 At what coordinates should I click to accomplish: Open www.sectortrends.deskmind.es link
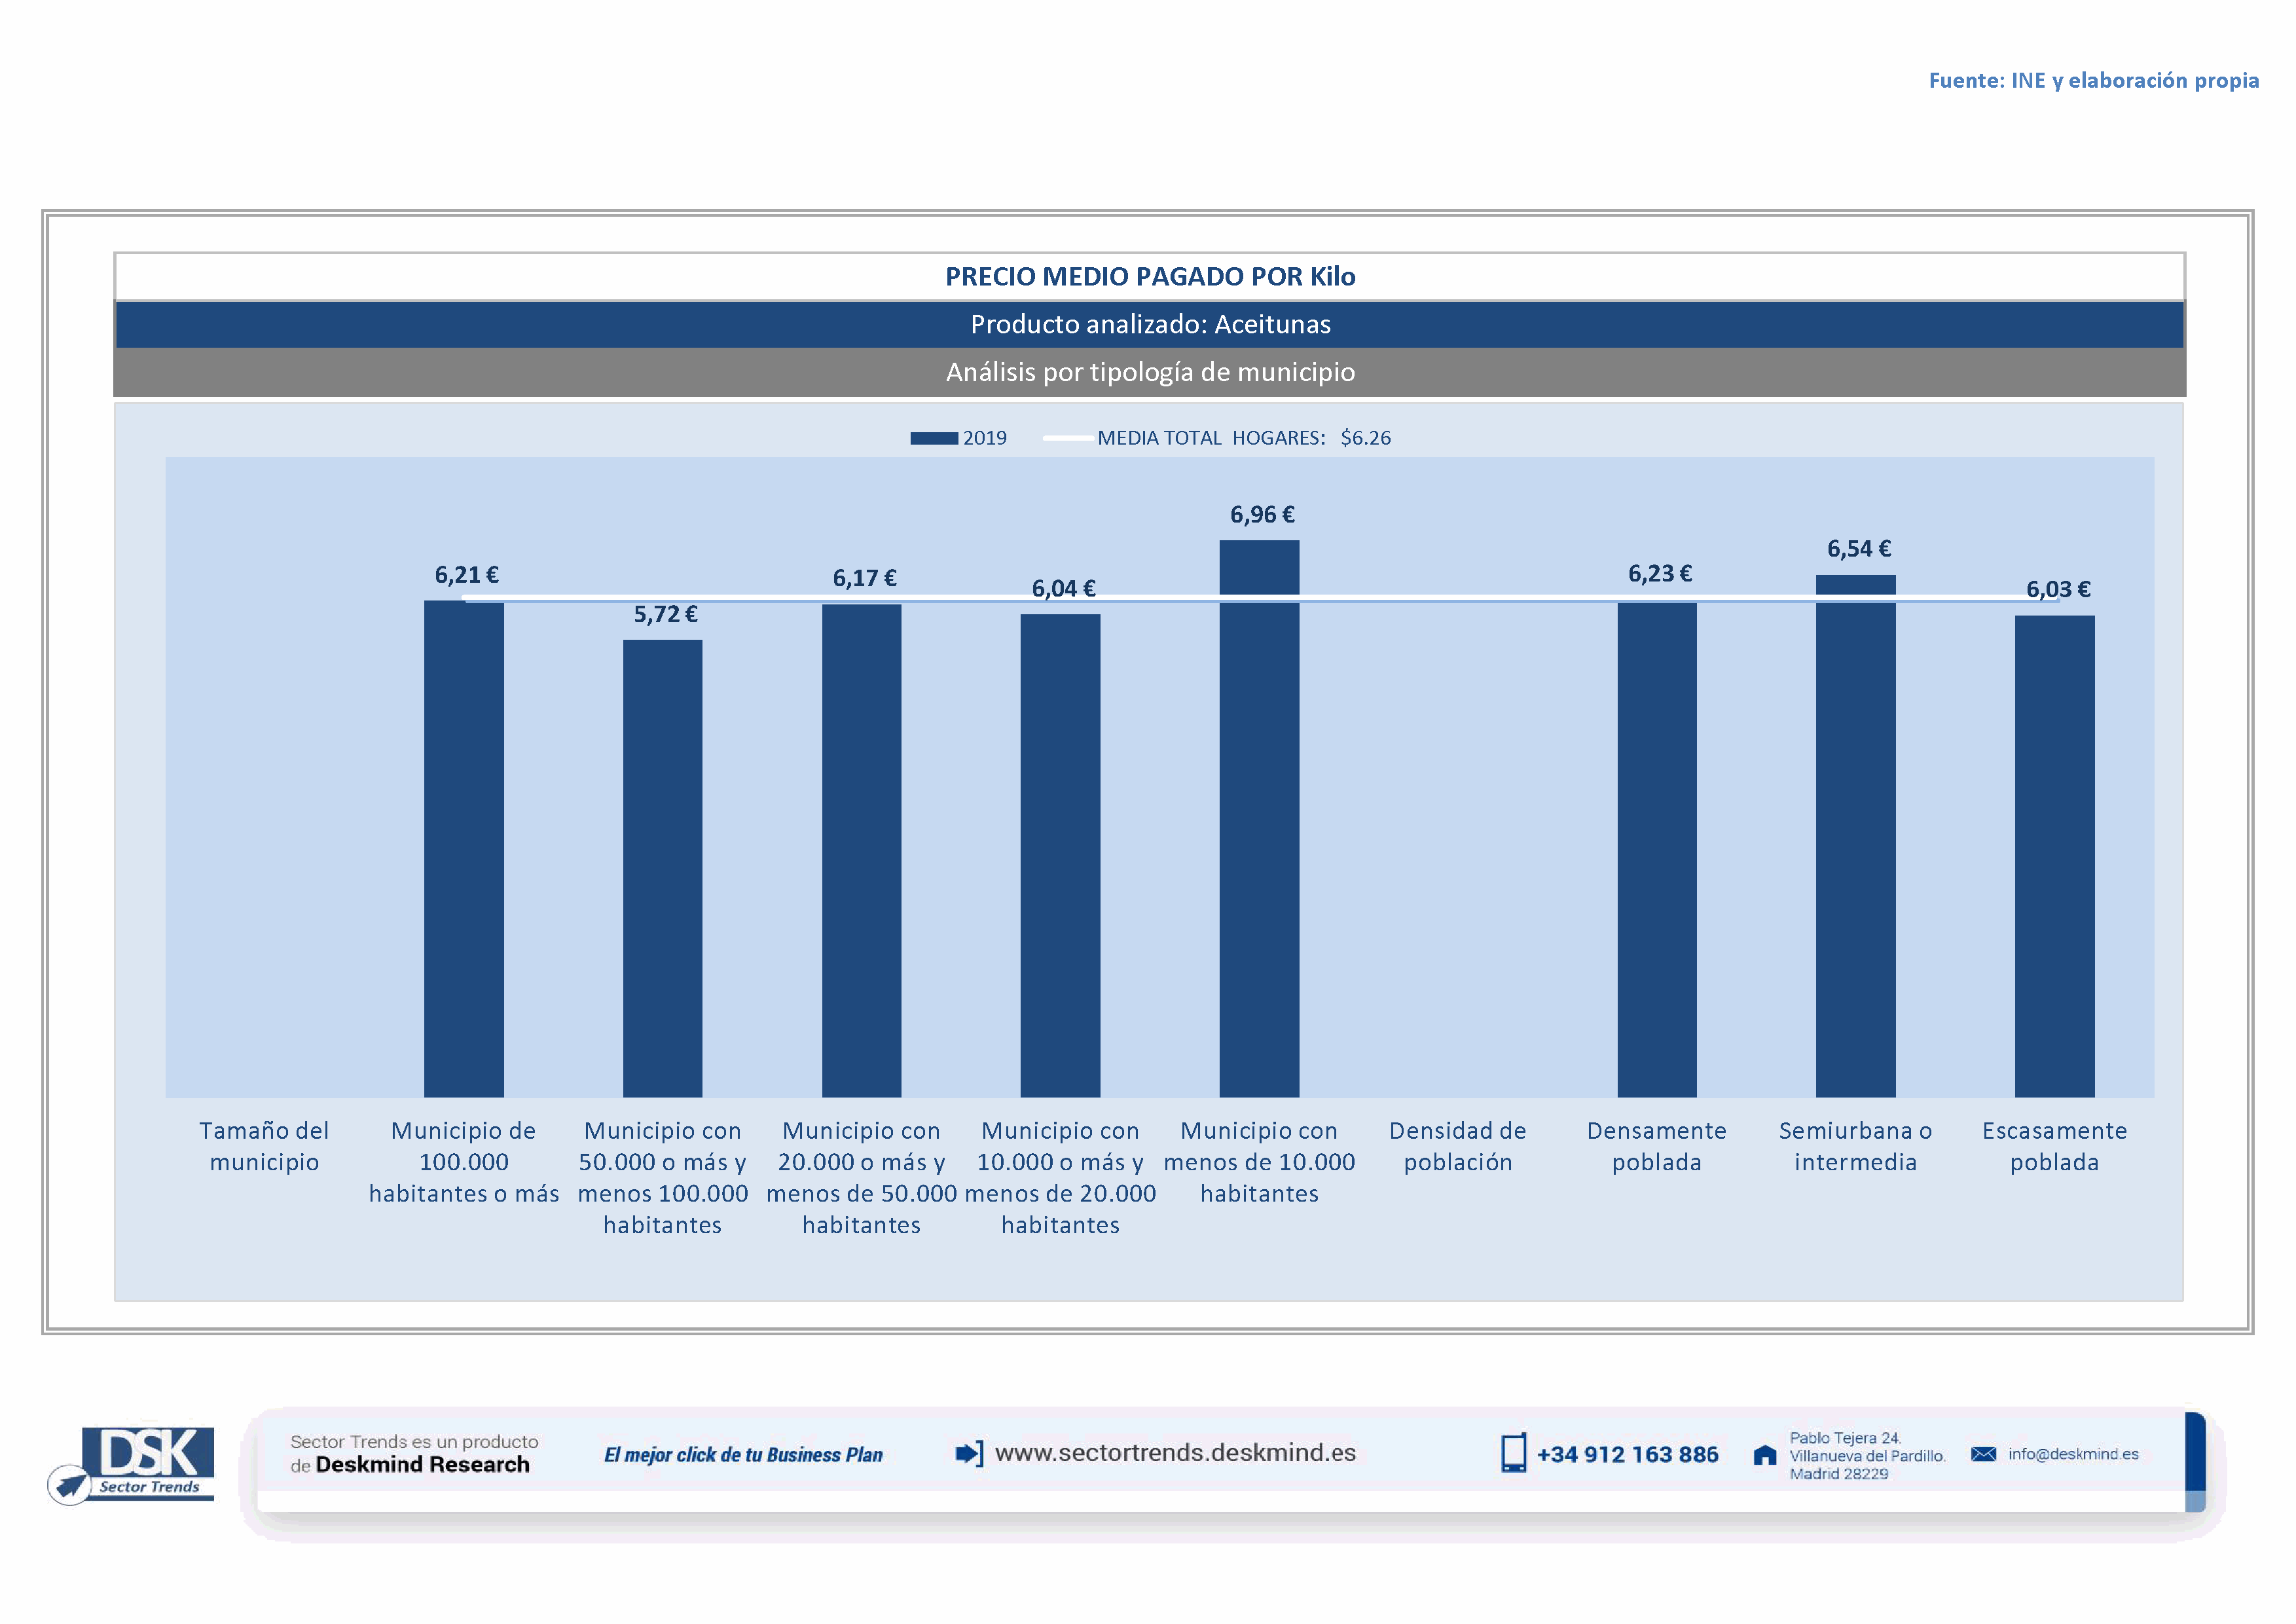pyautogui.click(x=1175, y=1453)
